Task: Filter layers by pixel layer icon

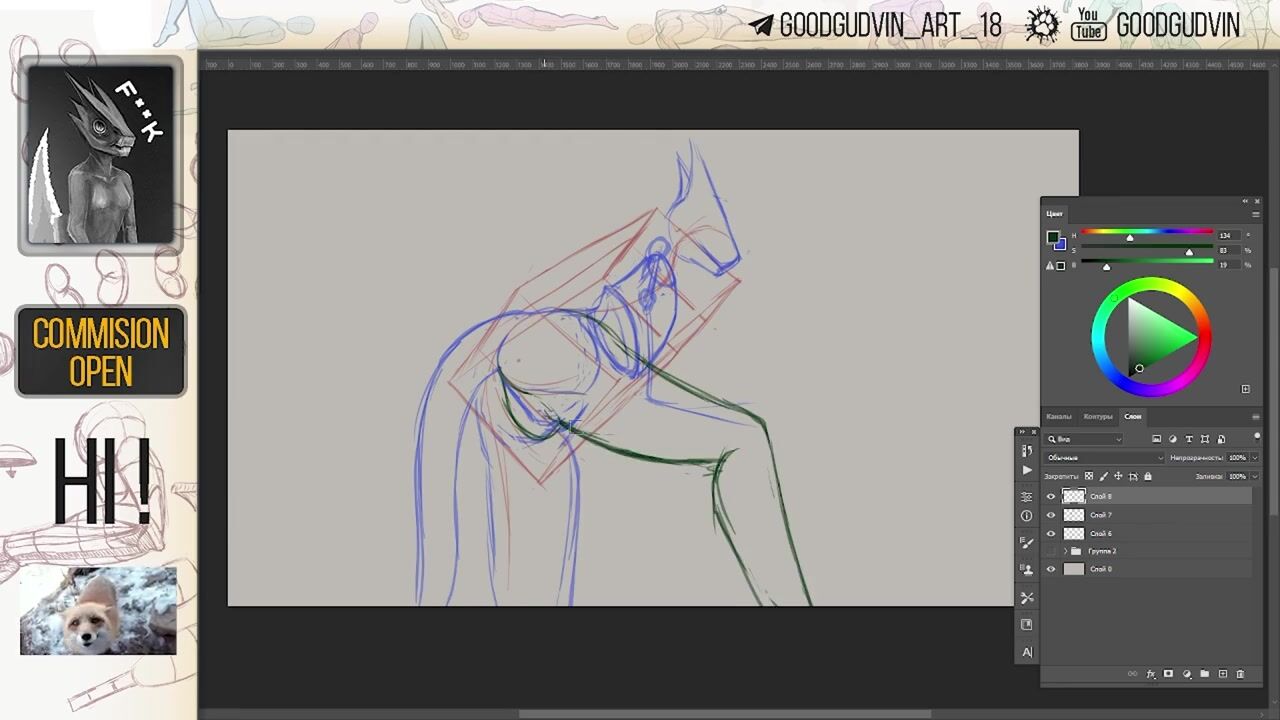Action: click(1157, 439)
